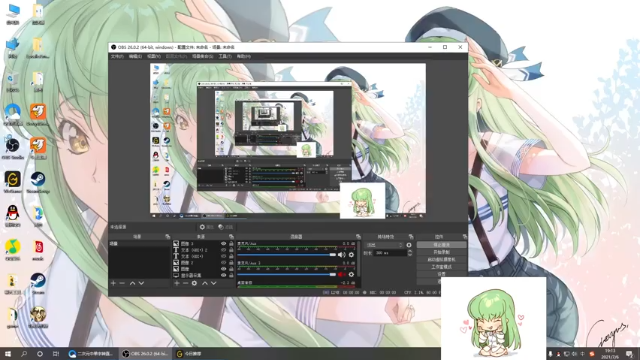Image resolution: width=640 pixels, height=360 pixels.
Task: Move source up in the sources list
Action: (205, 283)
